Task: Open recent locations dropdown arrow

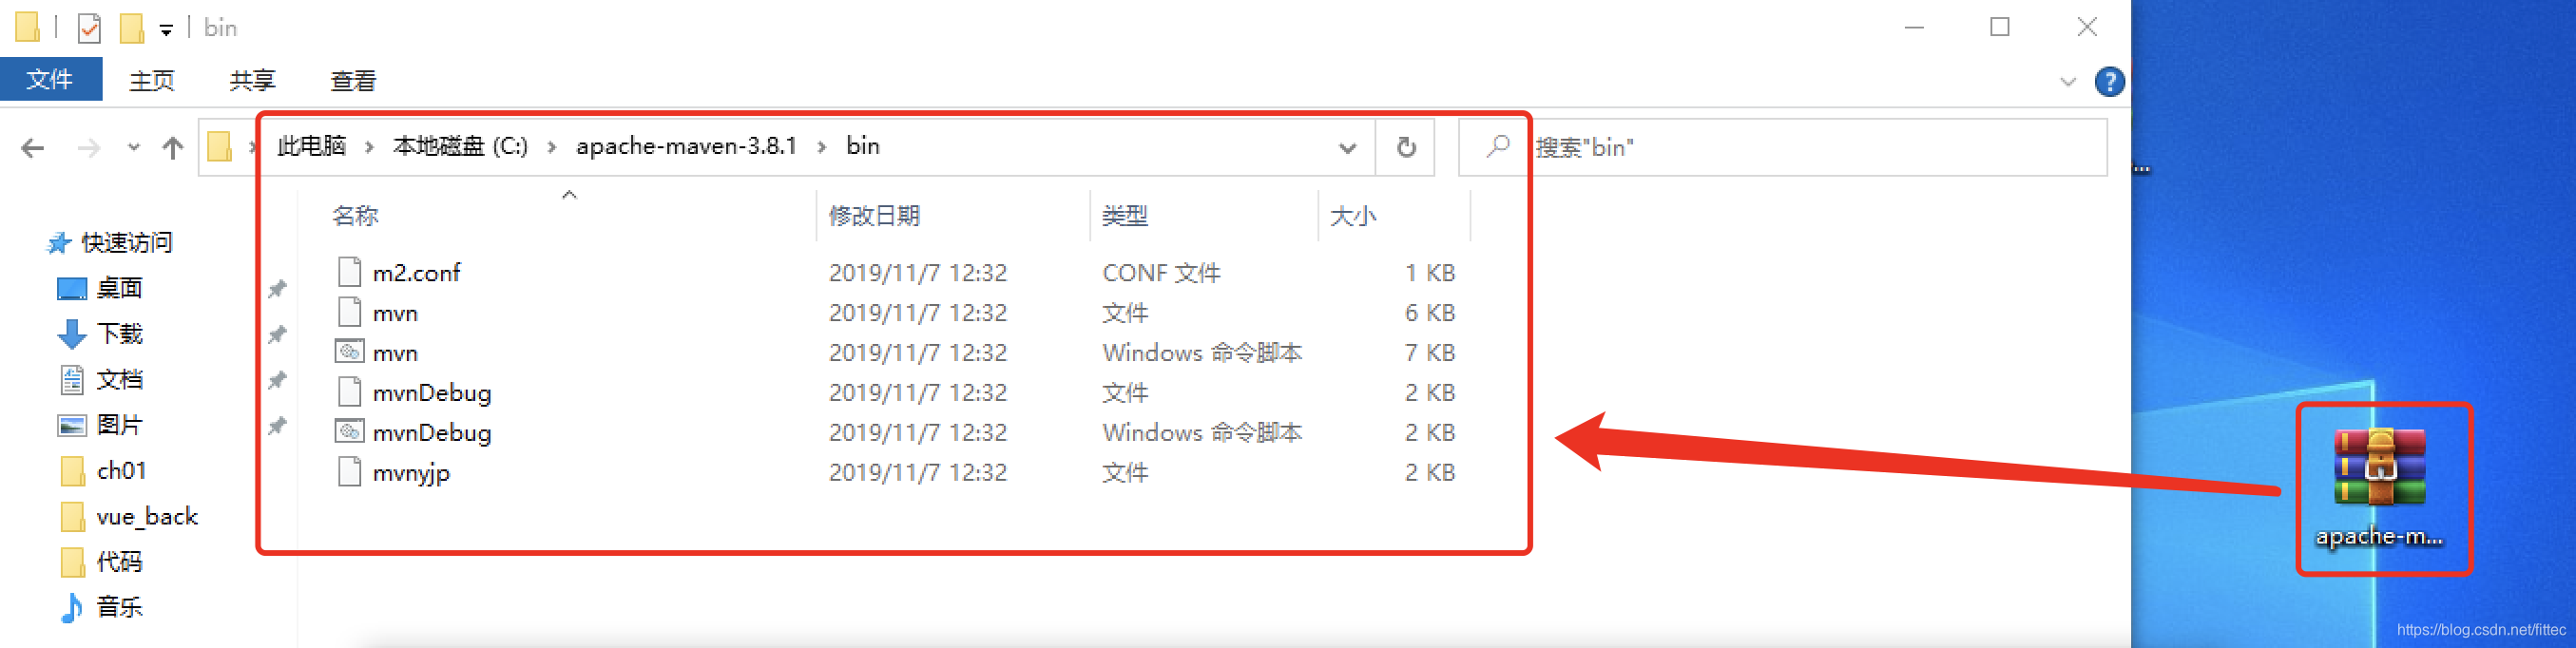Action: [133, 148]
